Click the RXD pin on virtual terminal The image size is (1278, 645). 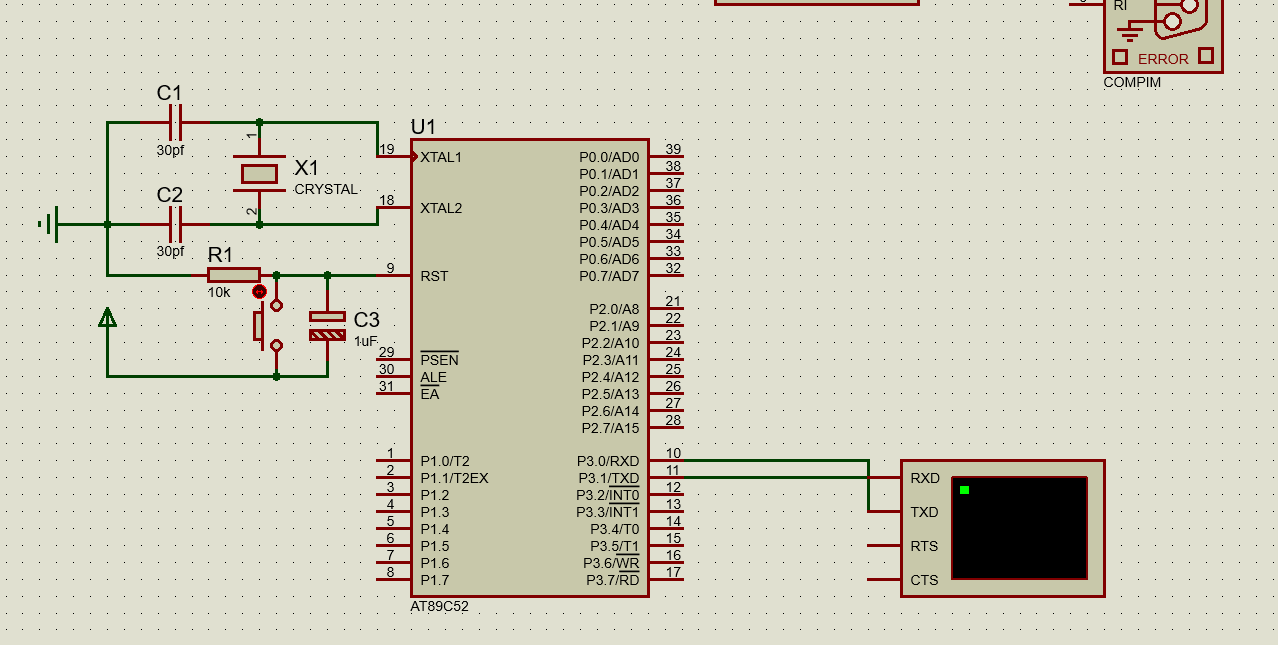[925, 478]
